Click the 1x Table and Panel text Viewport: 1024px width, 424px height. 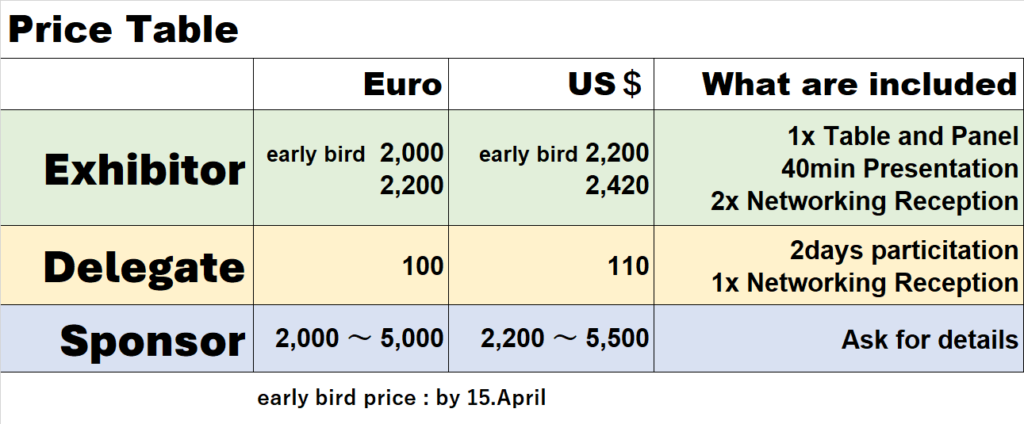click(x=902, y=137)
